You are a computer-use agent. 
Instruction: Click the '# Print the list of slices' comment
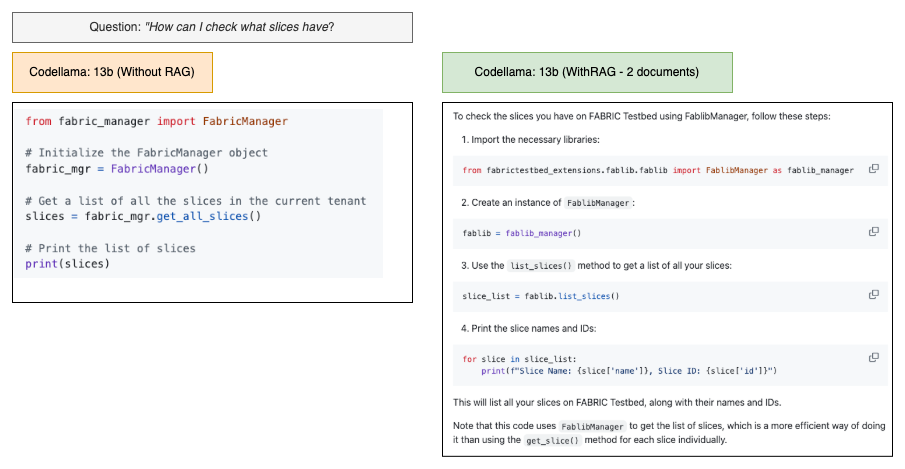(x=110, y=248)
